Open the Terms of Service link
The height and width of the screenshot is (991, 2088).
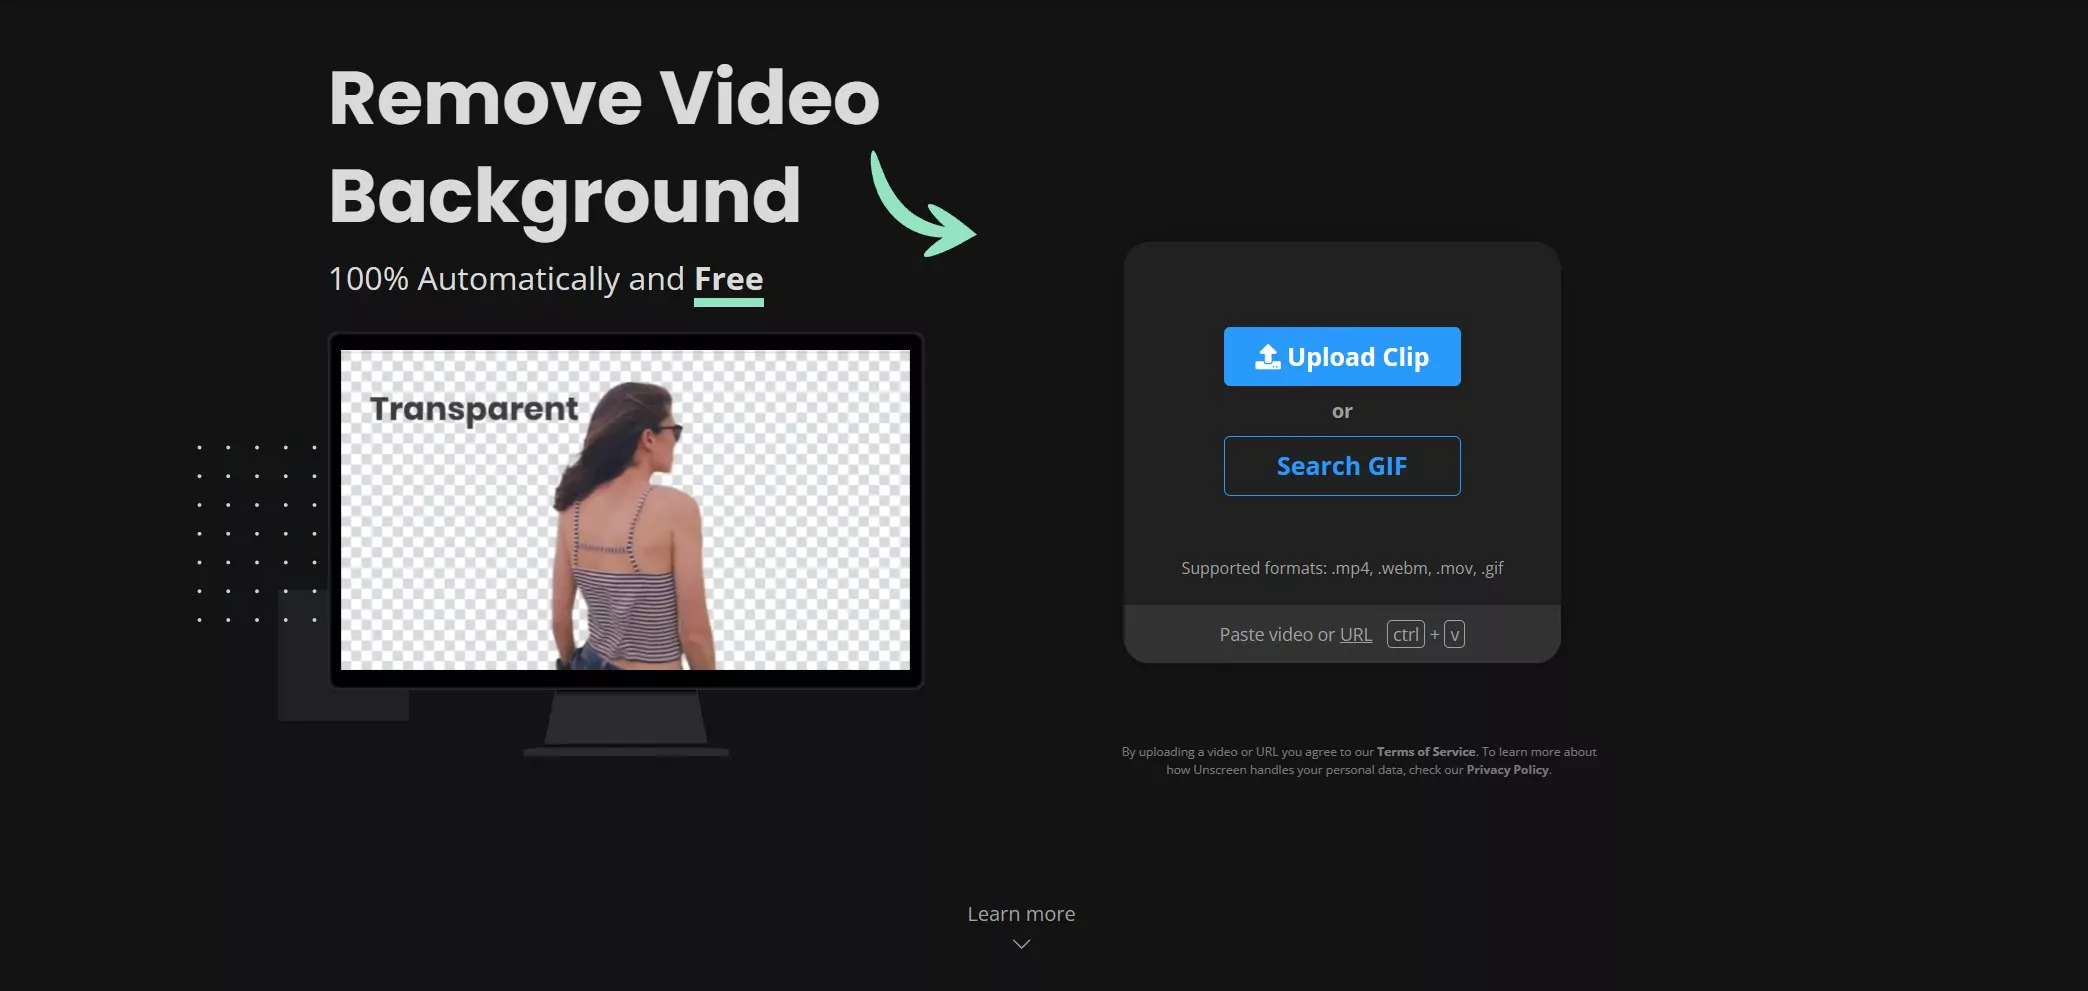click(1426, 752)
